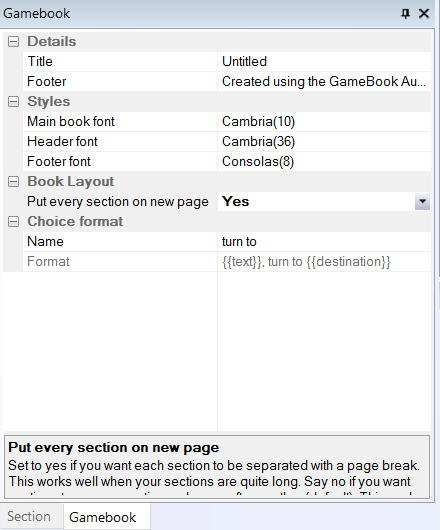Click the Format template value field
This screenshot has height=530, width=440.
click(x=324, y=262)
